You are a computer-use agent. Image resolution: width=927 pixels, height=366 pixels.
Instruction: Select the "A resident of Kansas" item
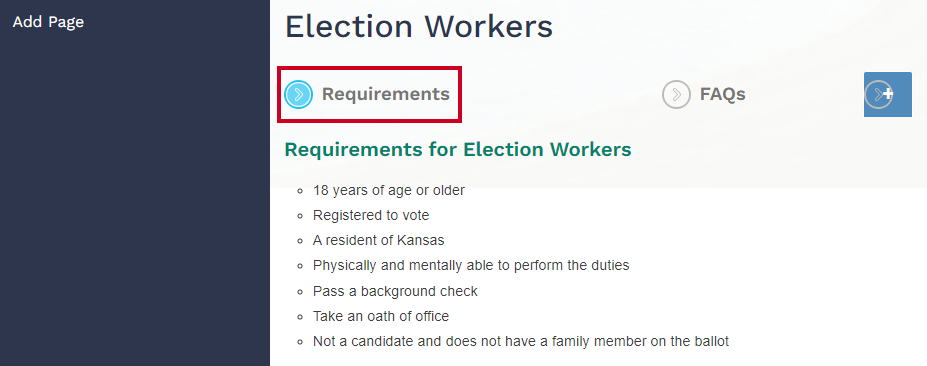coord(378,241)
